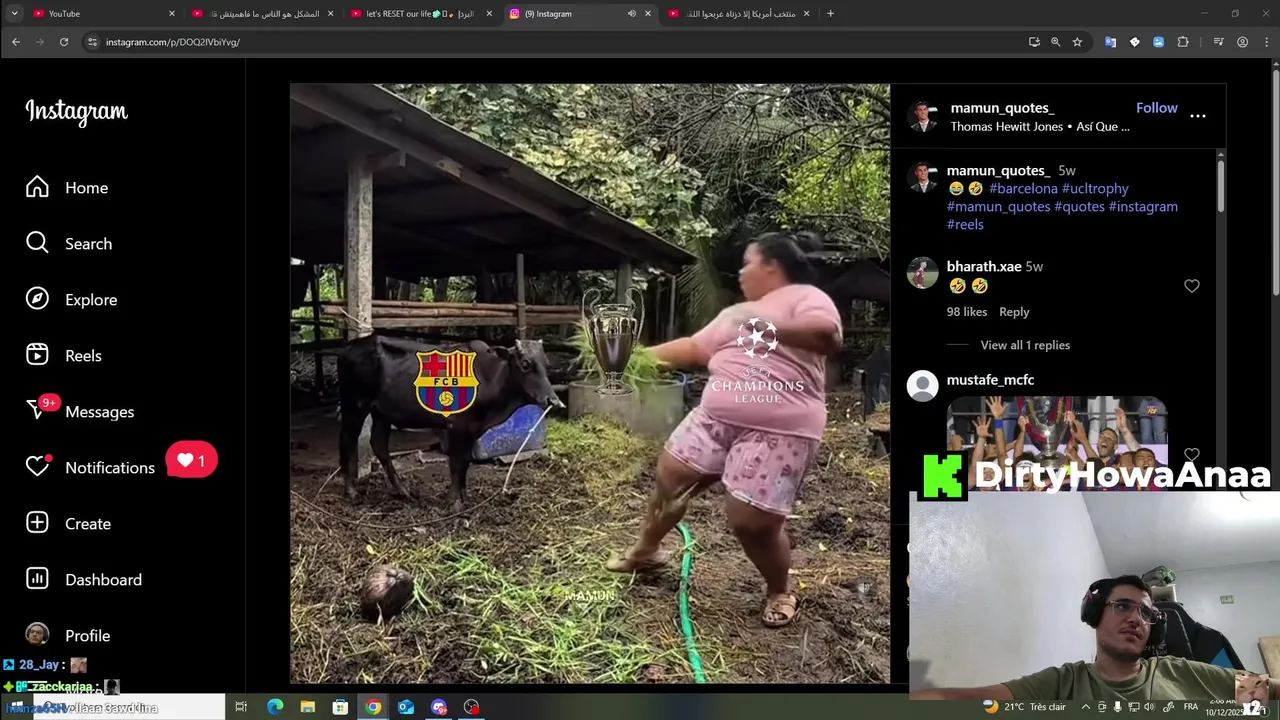Expand View all 1 replies
Viewport: 1280px width, 720px height.
(1025, 345)
